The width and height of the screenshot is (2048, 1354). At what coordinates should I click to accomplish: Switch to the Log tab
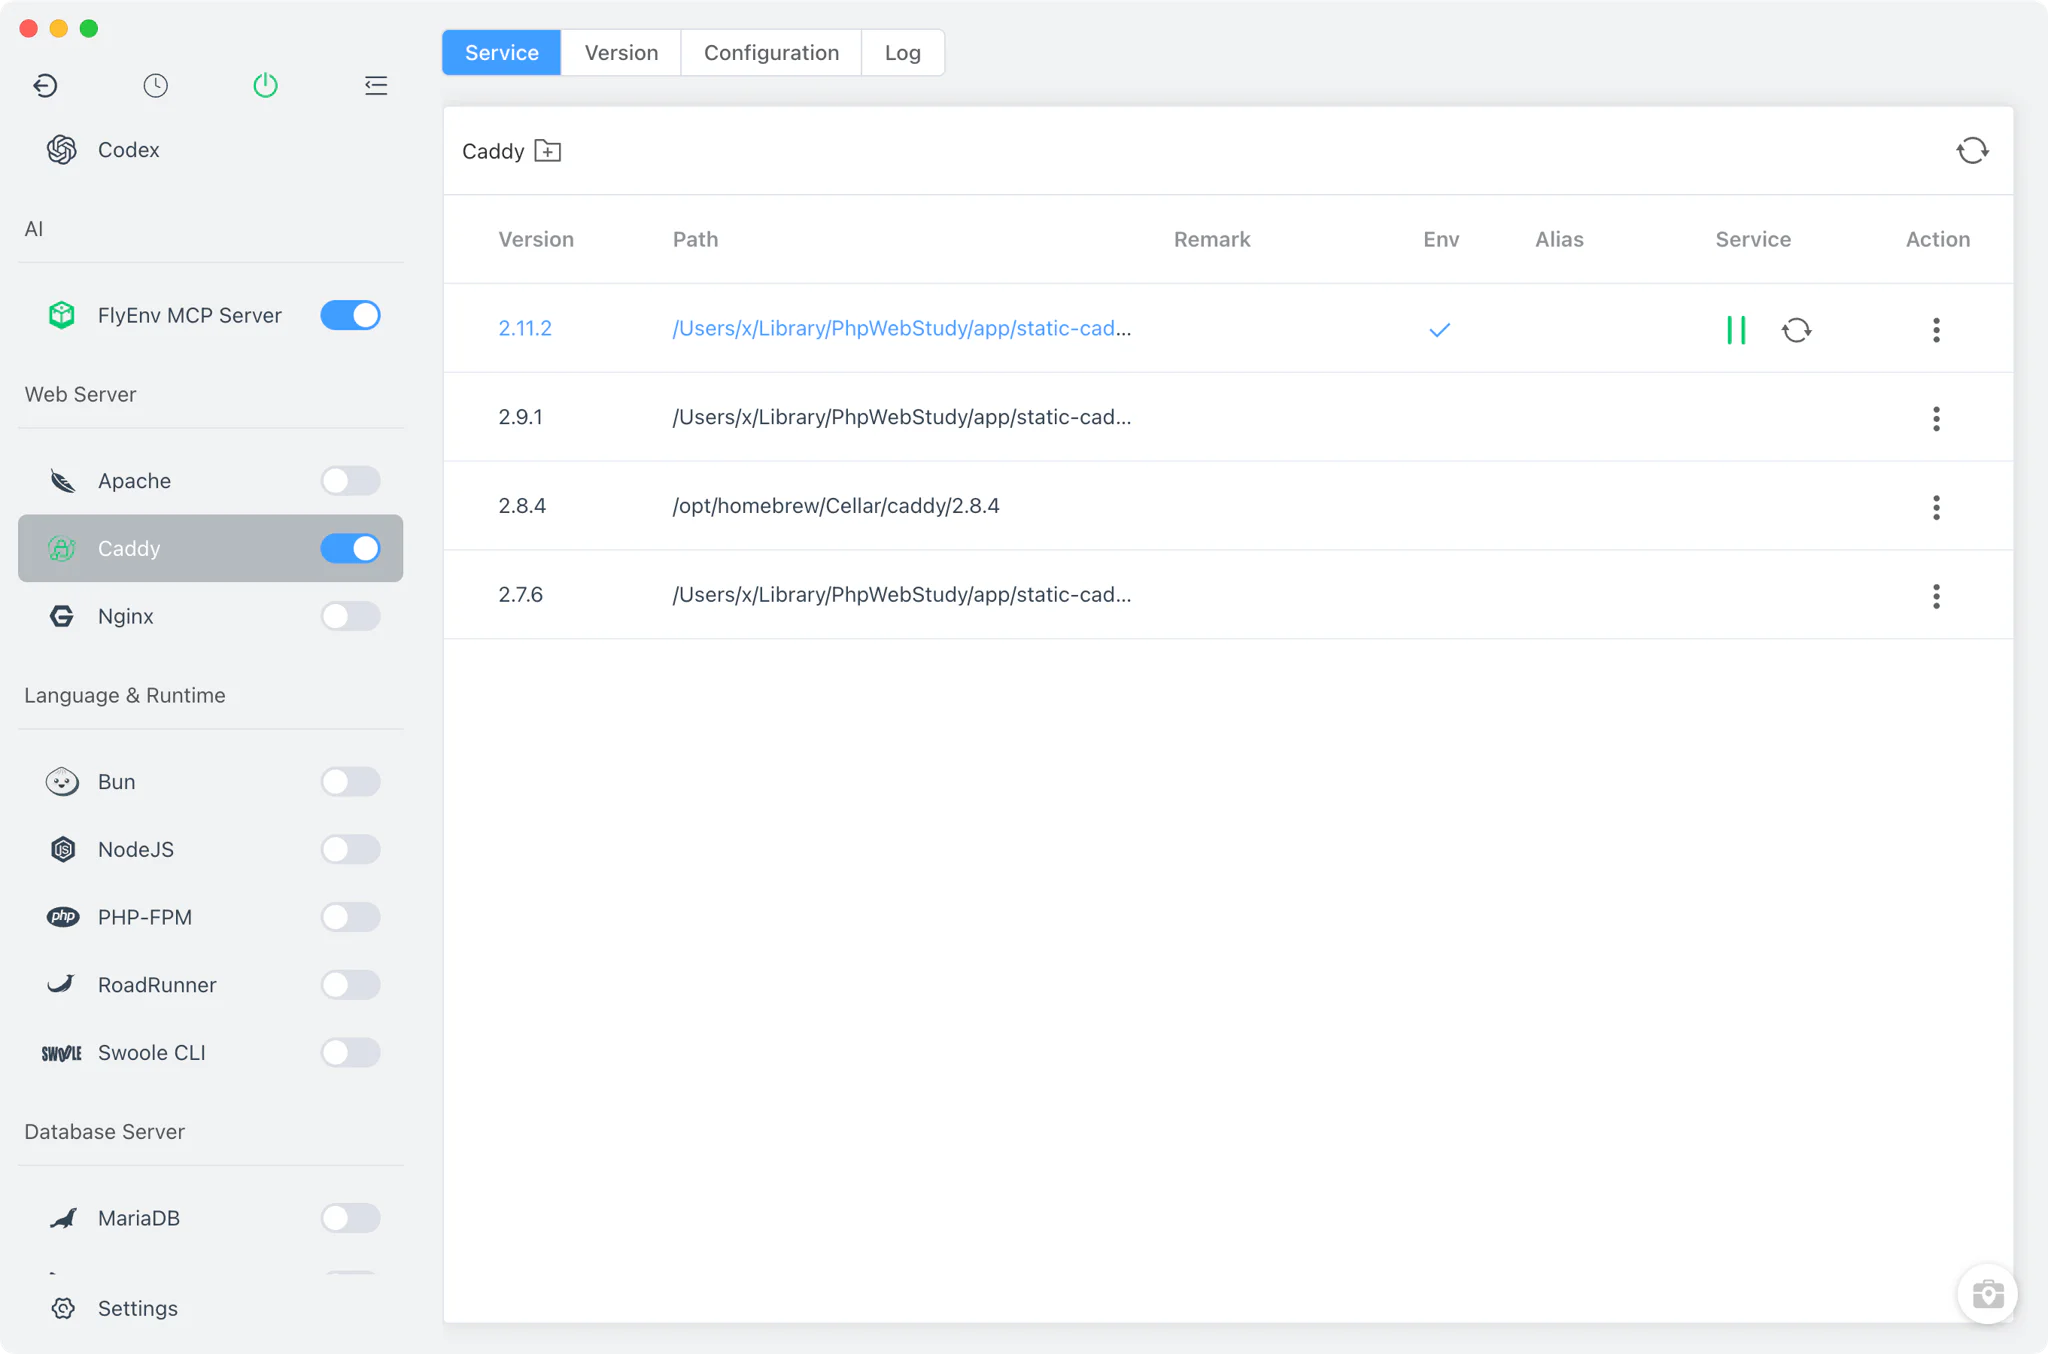[902, 53]
